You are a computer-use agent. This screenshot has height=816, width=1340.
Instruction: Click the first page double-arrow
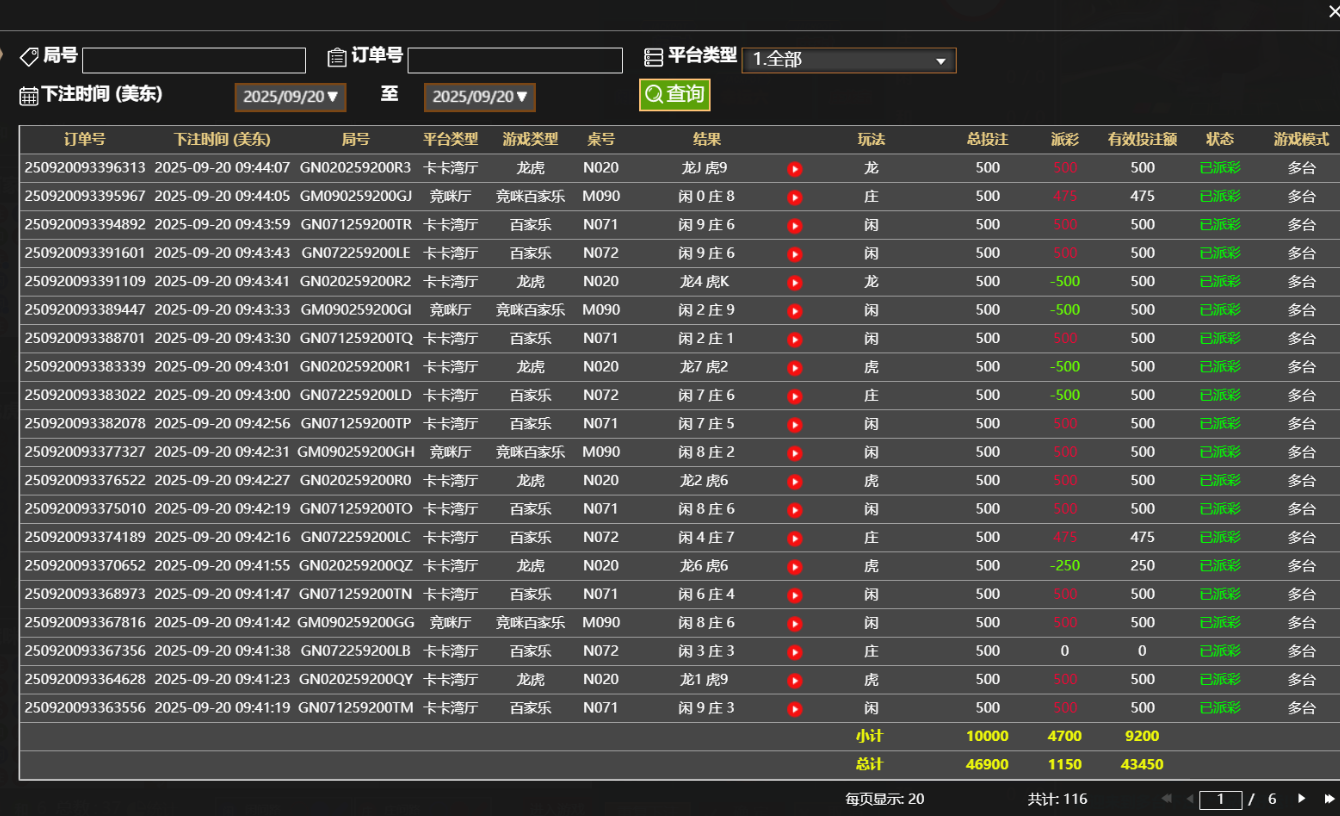coord(1166,799)
